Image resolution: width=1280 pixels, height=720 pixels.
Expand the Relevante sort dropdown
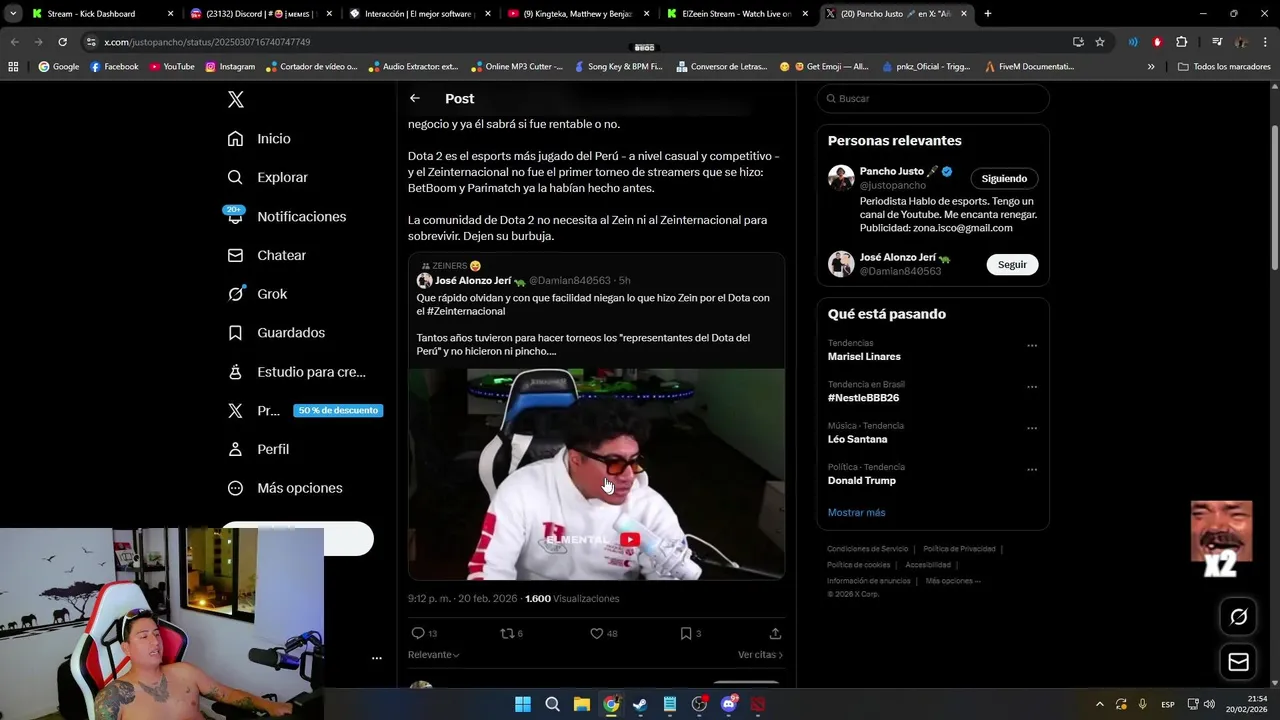(x=433, y=655)
